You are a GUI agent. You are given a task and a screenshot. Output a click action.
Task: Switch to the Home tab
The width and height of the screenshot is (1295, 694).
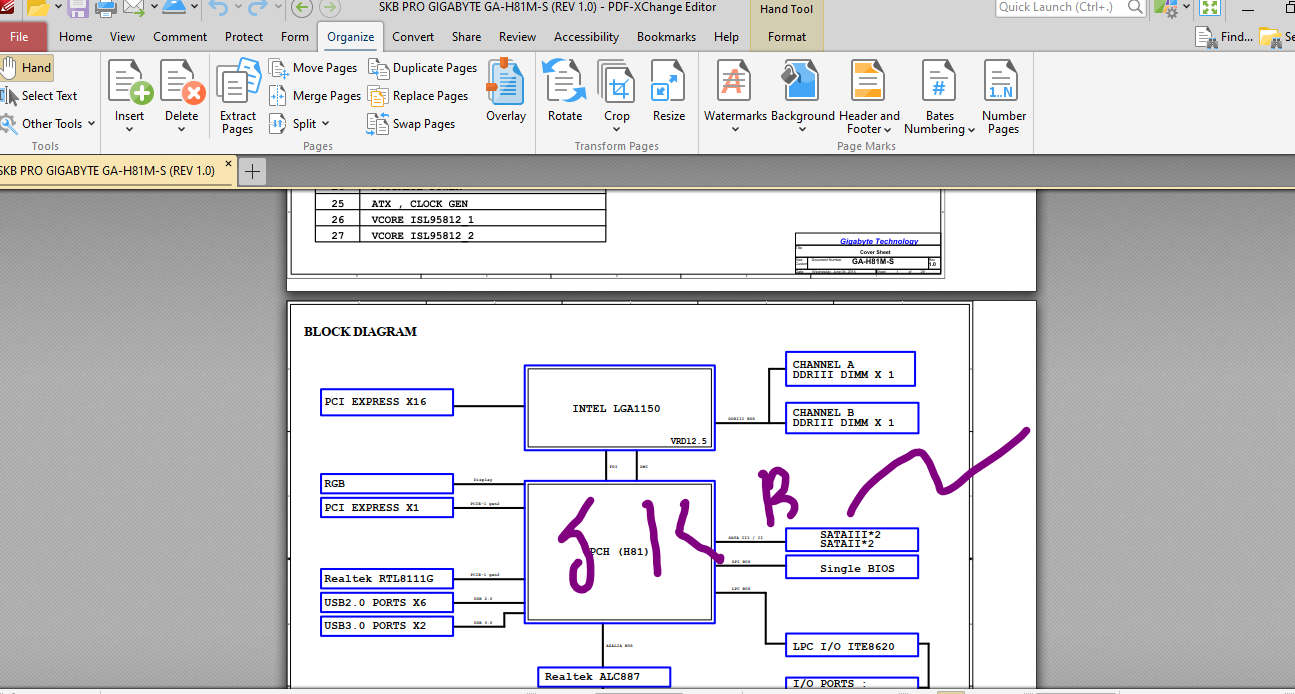[x=76, y=37]
